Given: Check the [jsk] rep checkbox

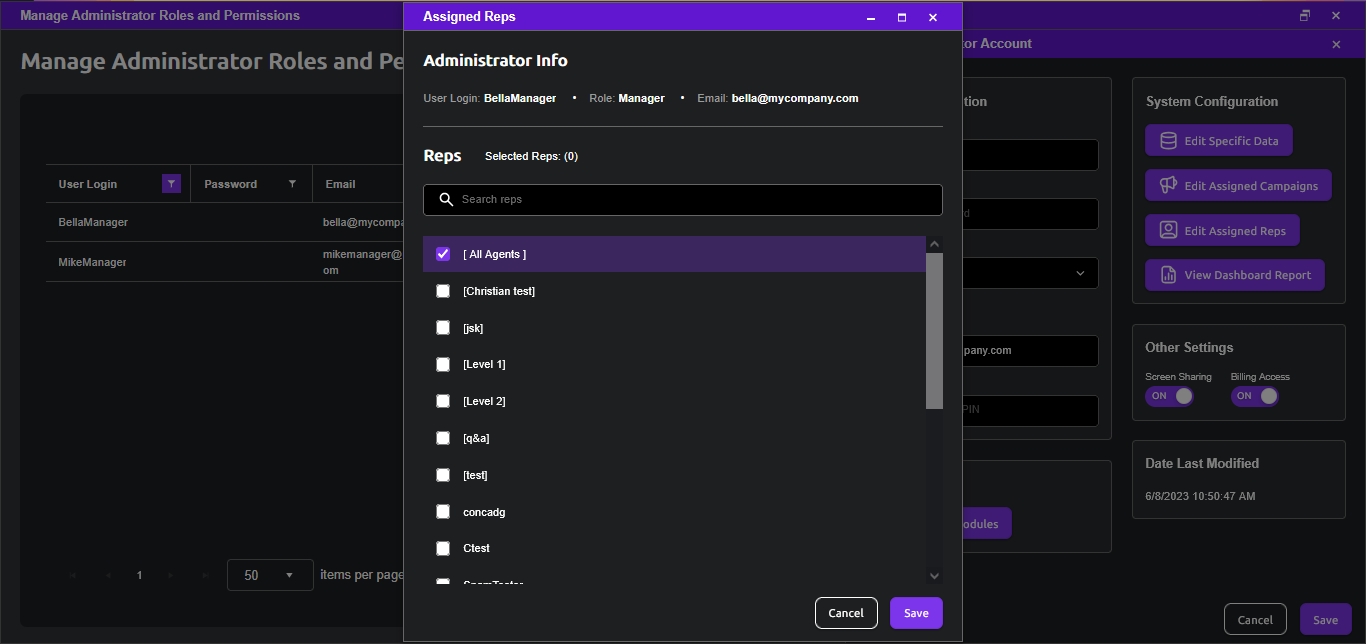Looking at the screenshot, I should tap(443, 328).
